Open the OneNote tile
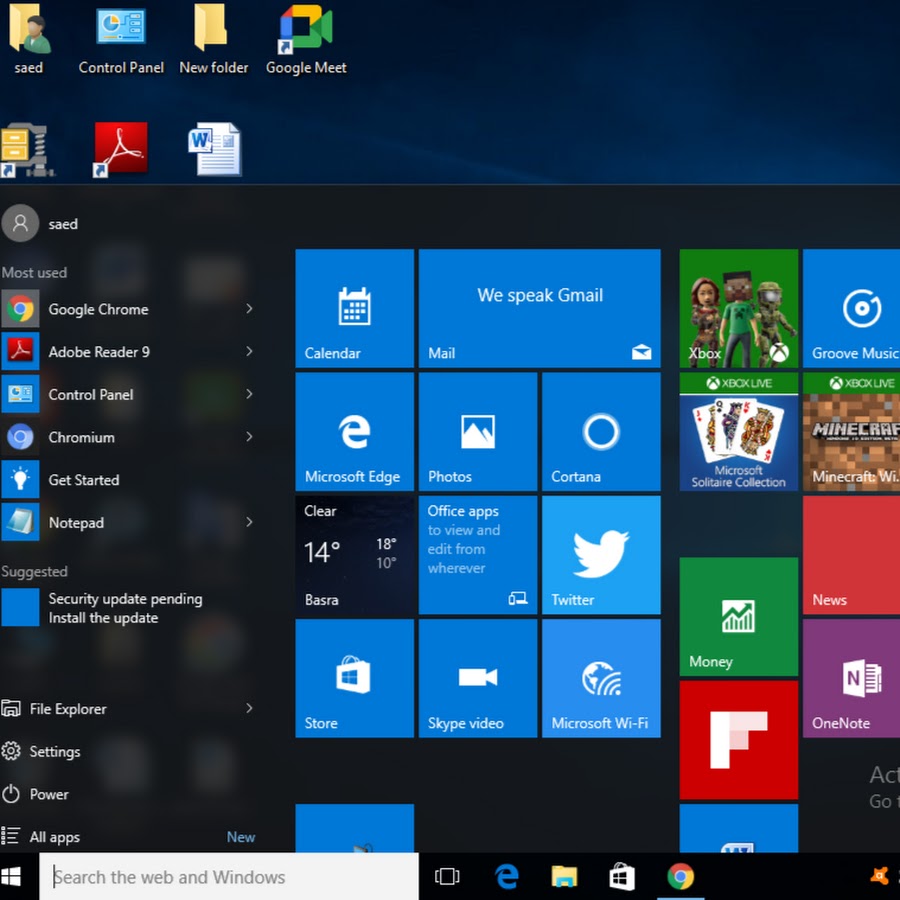 pyautogui.click(x=850, y=678)
